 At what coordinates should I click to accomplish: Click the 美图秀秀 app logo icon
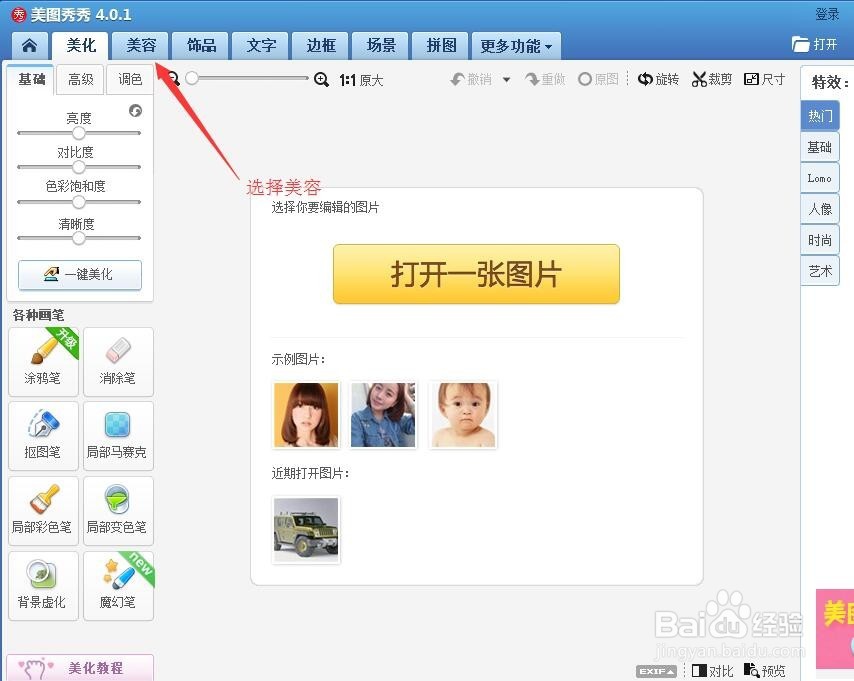click(19, 15)
